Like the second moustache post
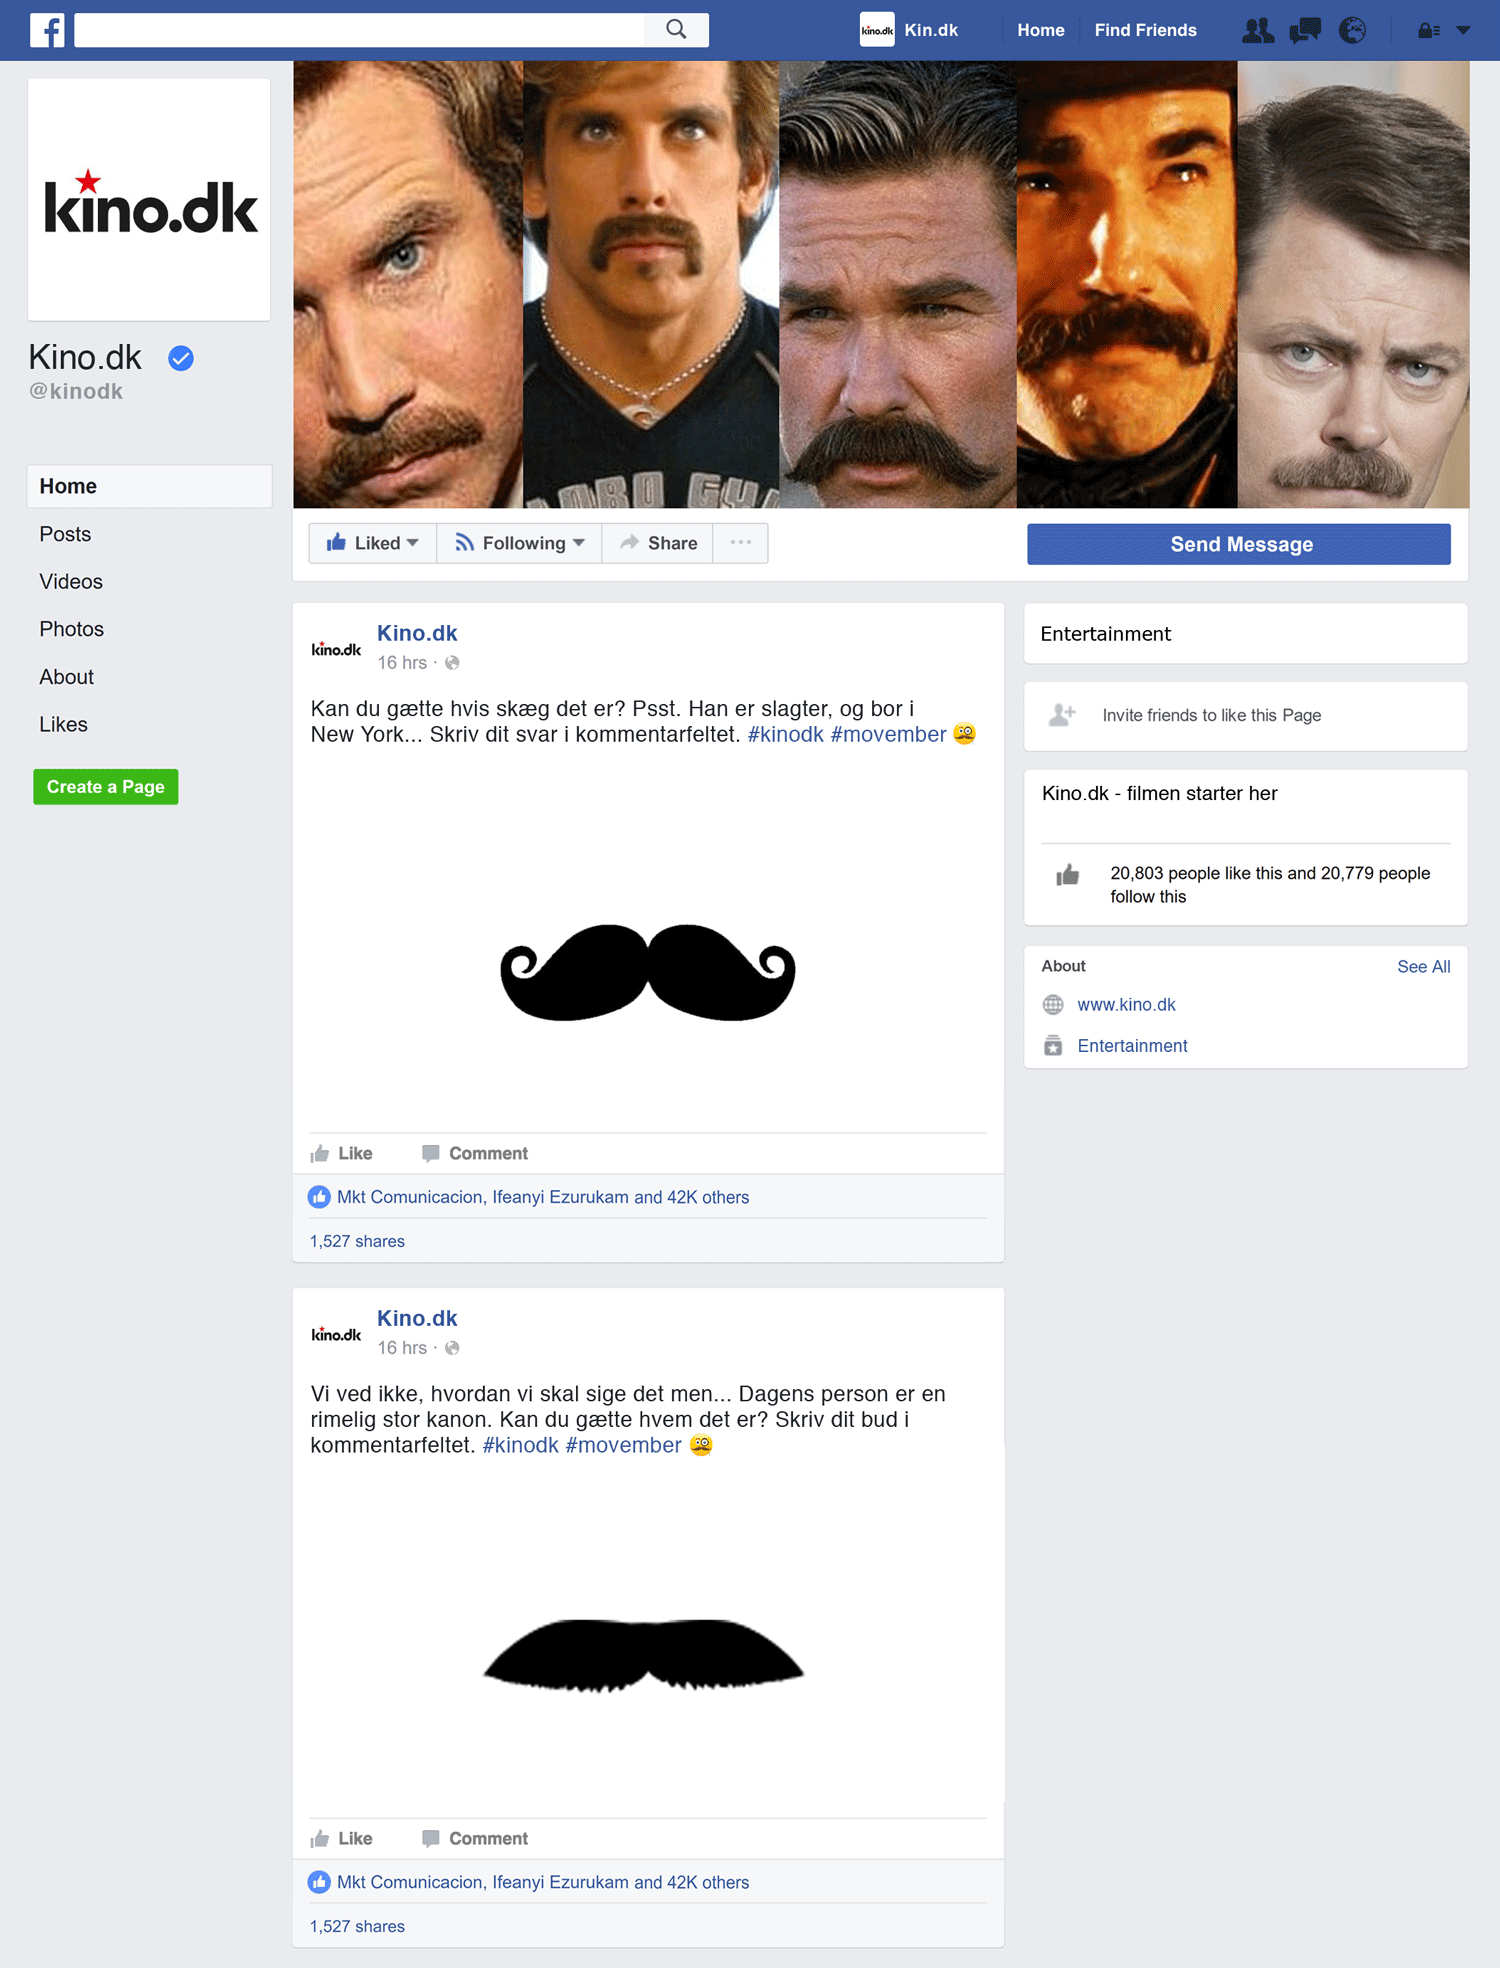Viewport: 1500px width, 1968px height. (341, 1838)
